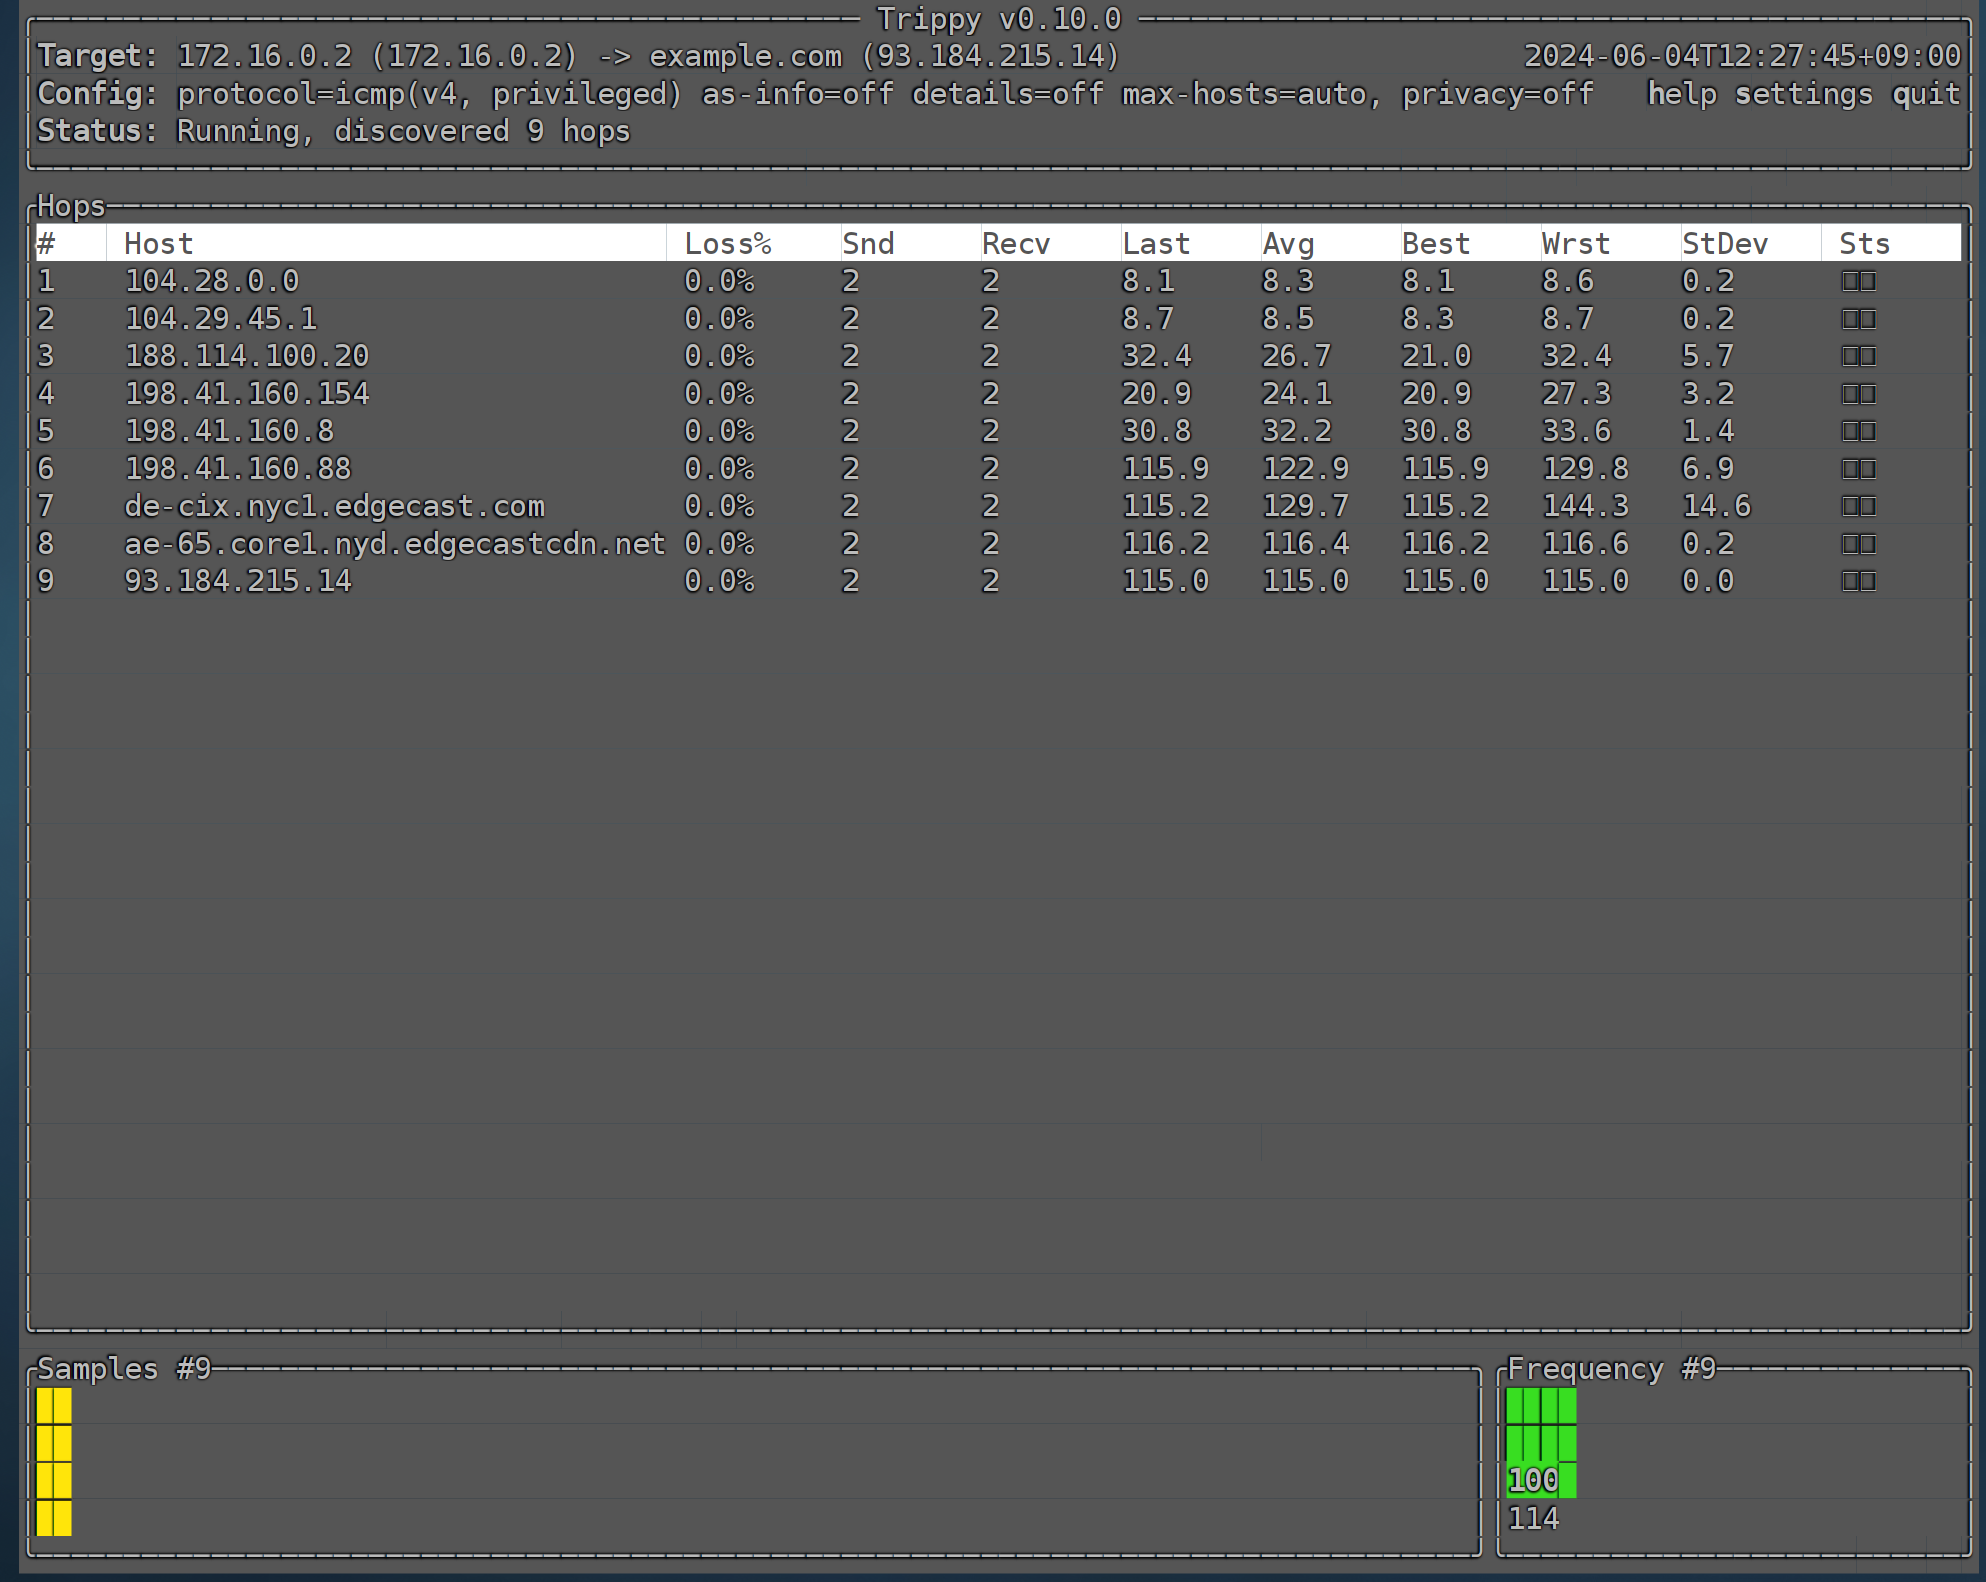
Task: Click the Sts column header
Action: 1864,244
